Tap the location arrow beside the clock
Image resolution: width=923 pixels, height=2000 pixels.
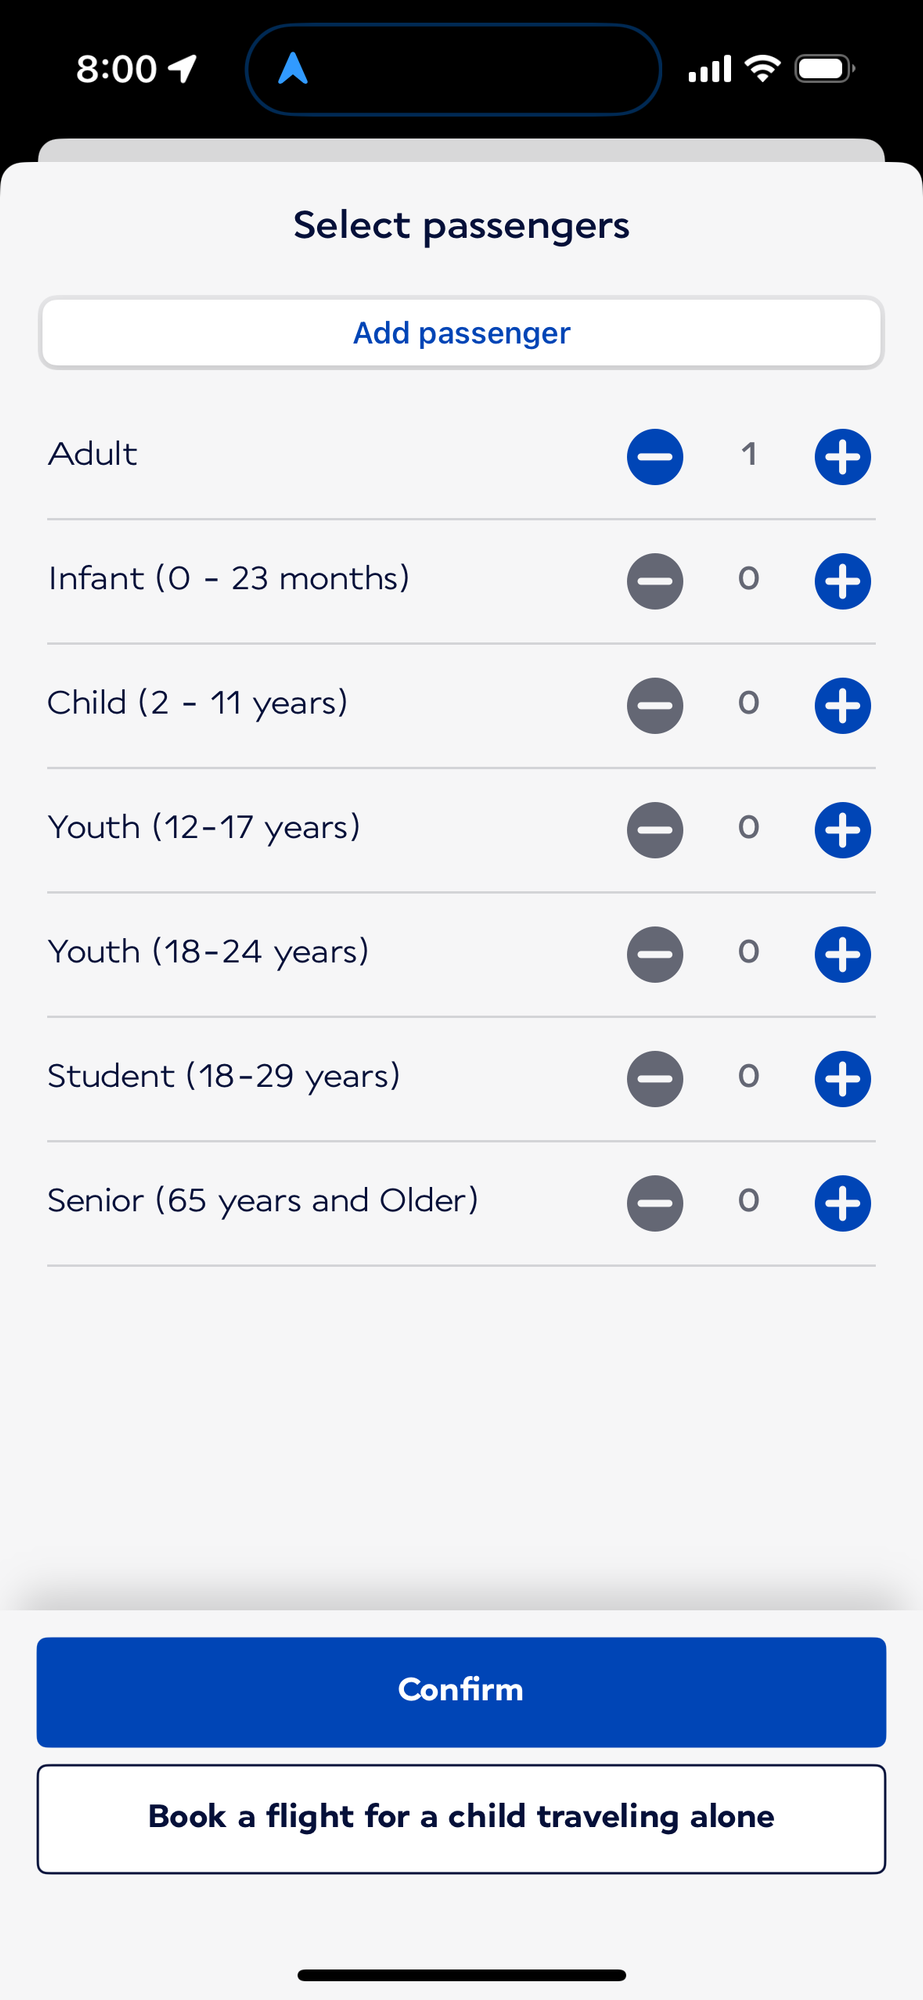pyautogui.click(x=182, y=69)
